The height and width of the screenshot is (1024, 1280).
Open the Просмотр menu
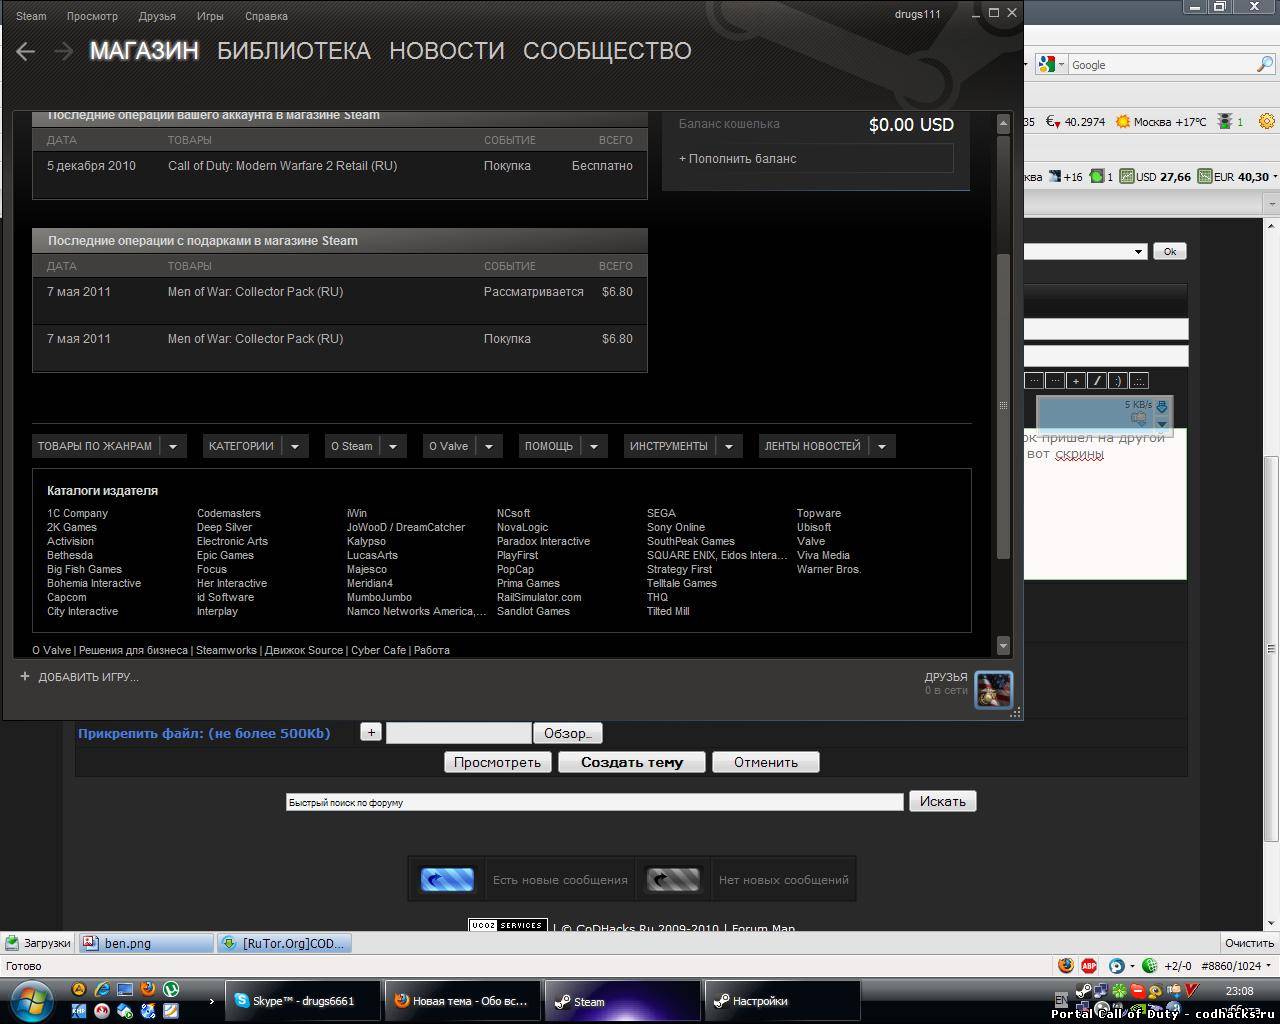click(x=92, y=16)
